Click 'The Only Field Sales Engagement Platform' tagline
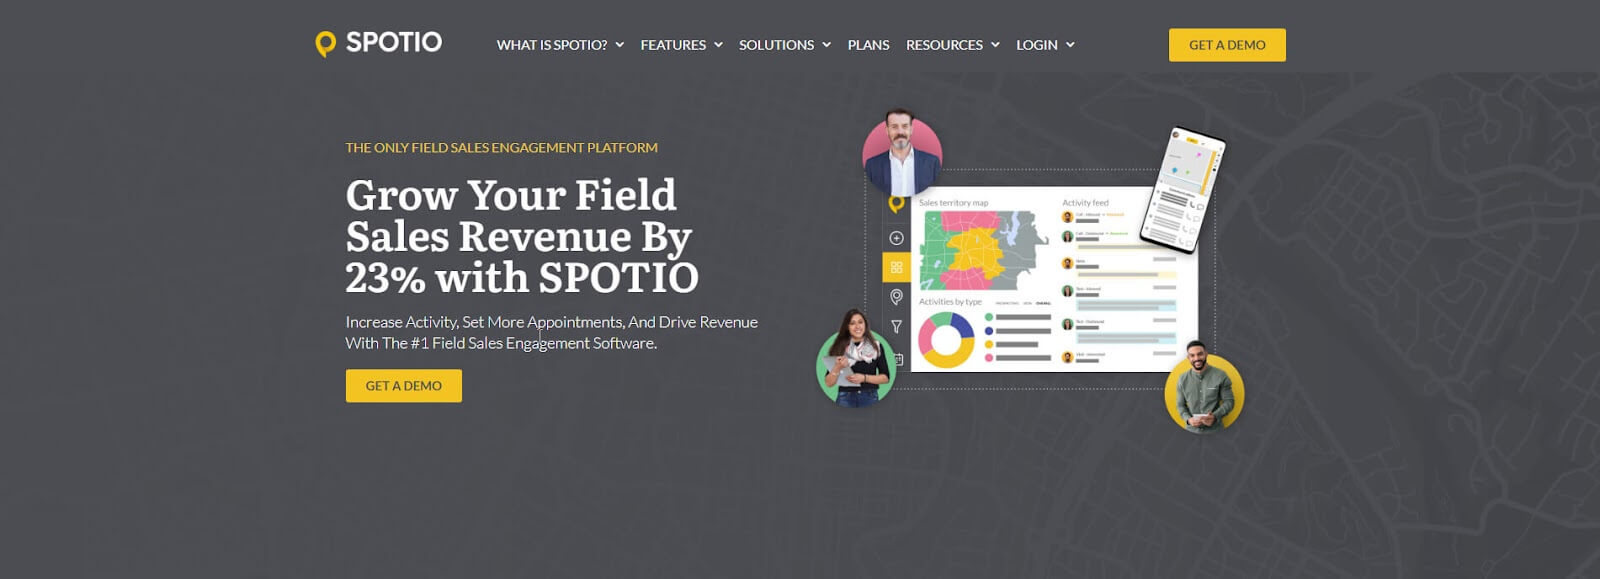 click(x=502, y=147)
